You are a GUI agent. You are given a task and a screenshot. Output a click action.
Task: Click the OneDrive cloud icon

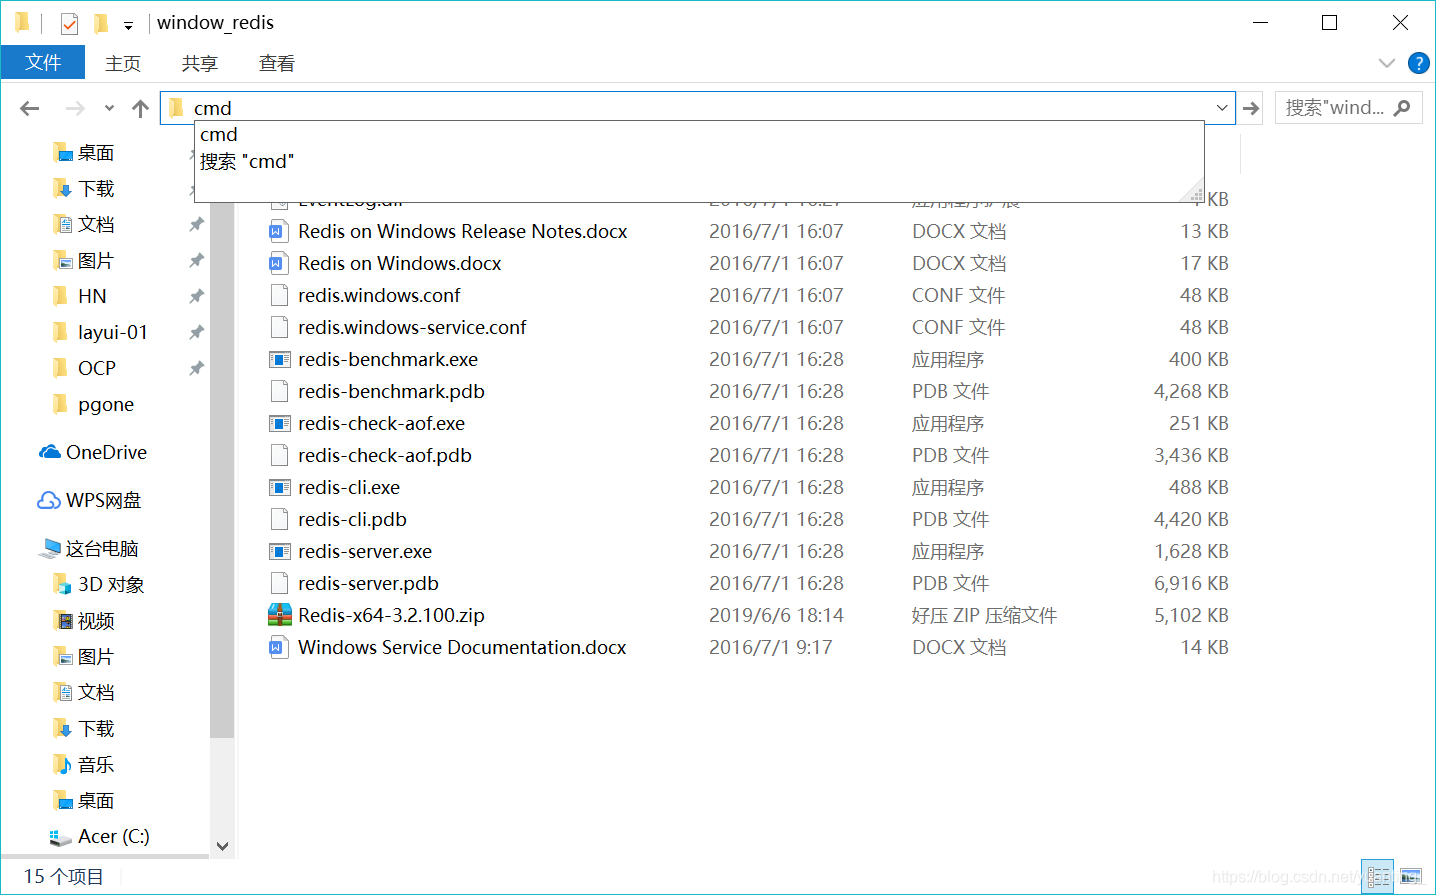(x=50, y=452)
